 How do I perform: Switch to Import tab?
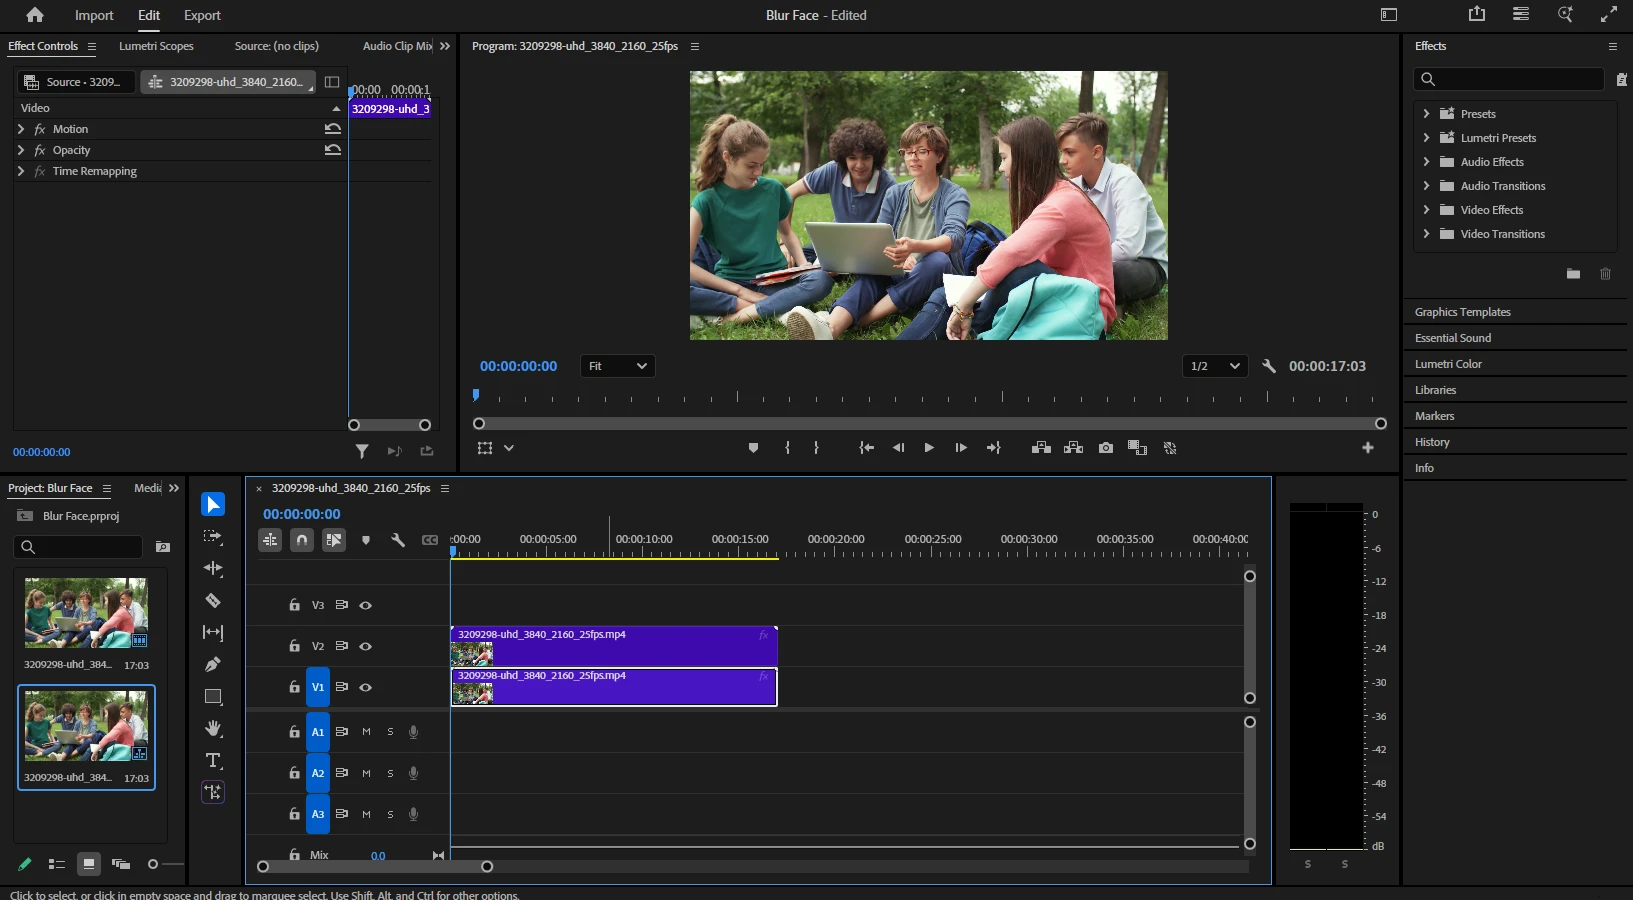(94, 15)
